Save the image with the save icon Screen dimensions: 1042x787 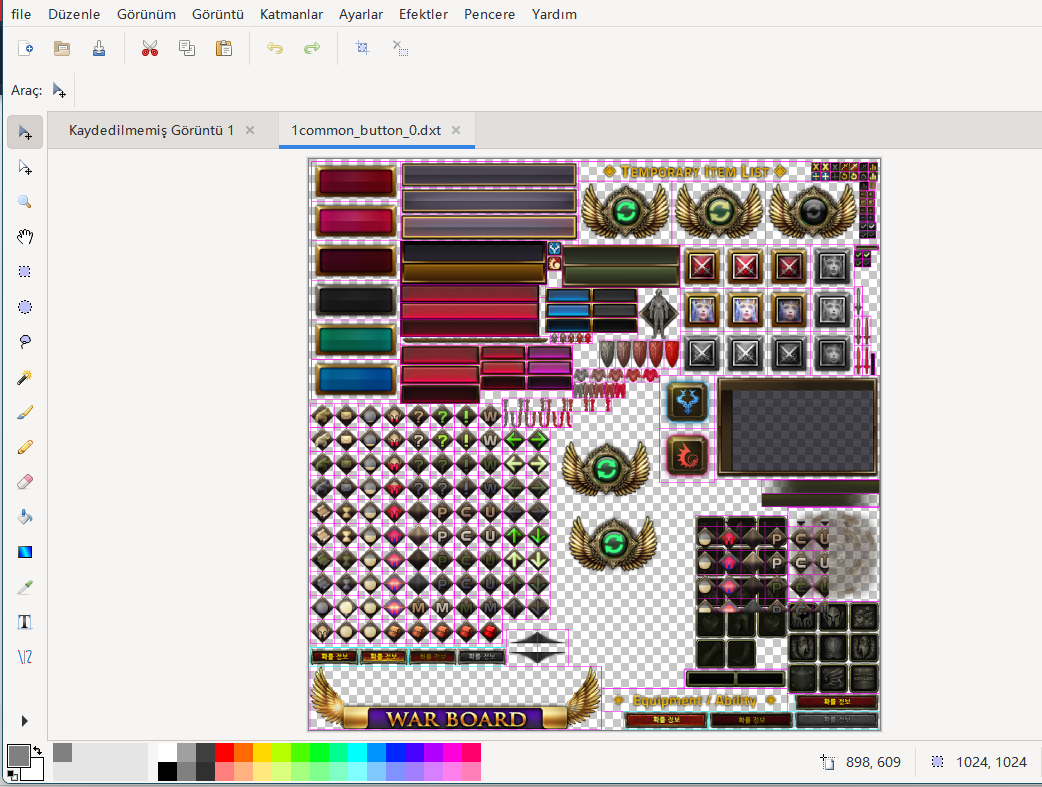click(99, 48)
